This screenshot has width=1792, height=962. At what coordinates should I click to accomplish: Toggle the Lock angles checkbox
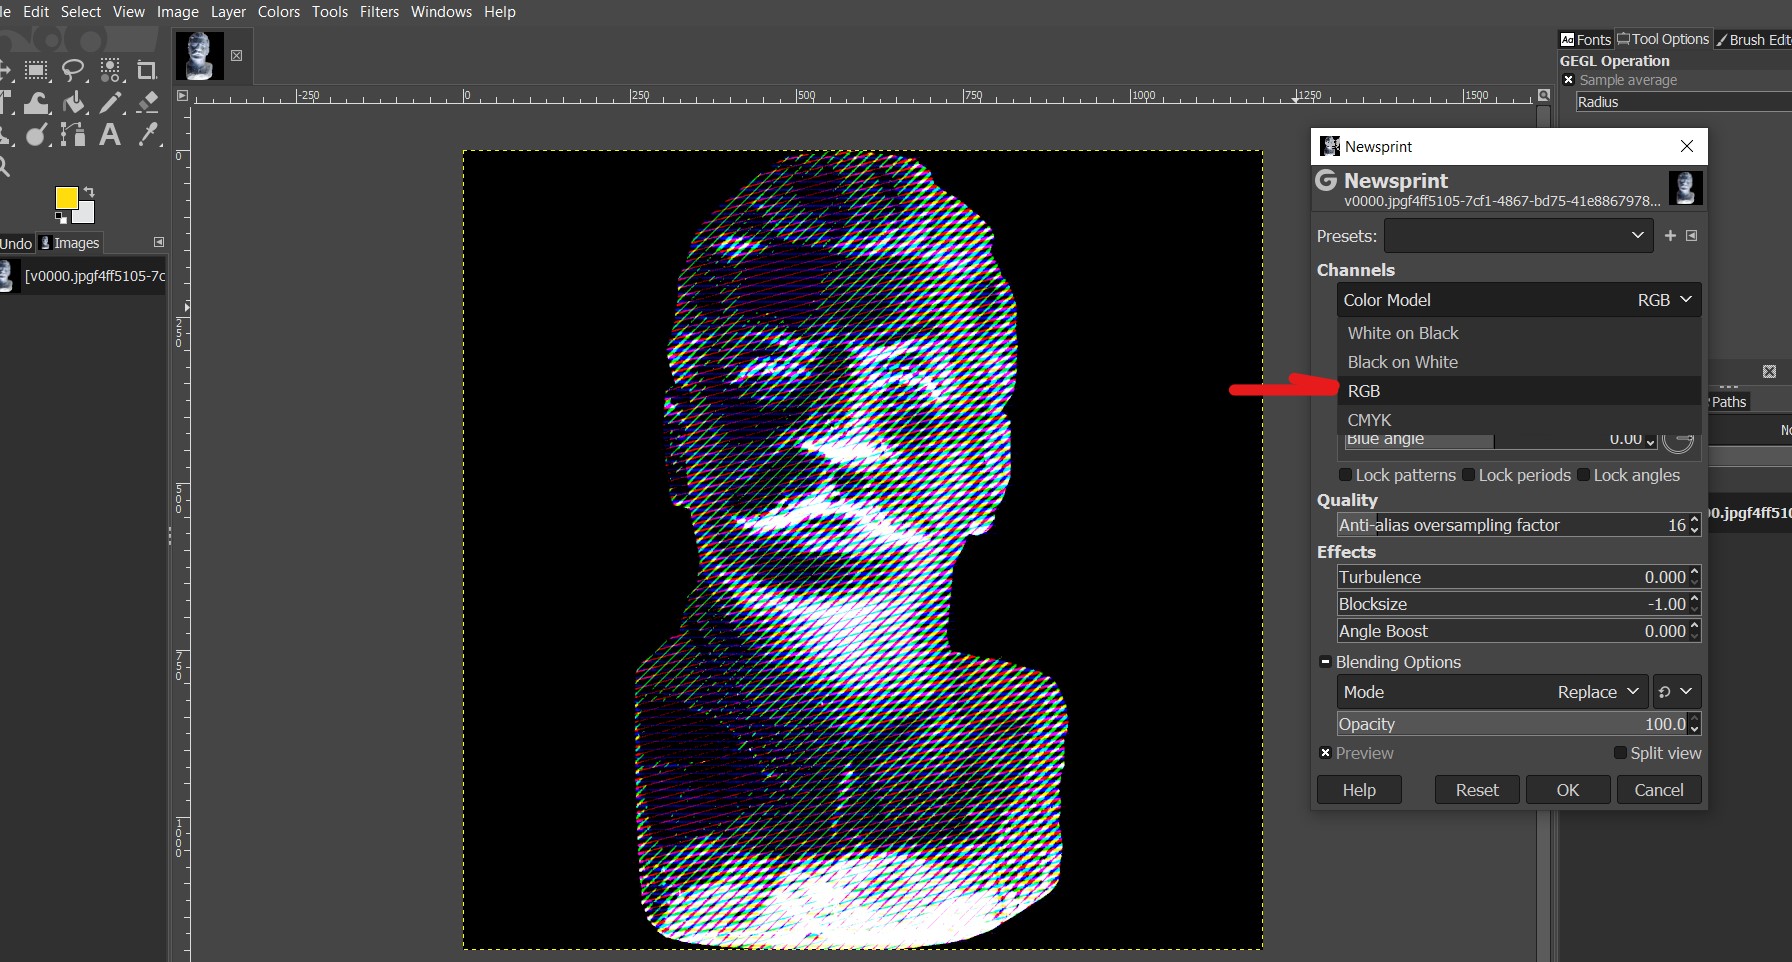coord(1584,475)
